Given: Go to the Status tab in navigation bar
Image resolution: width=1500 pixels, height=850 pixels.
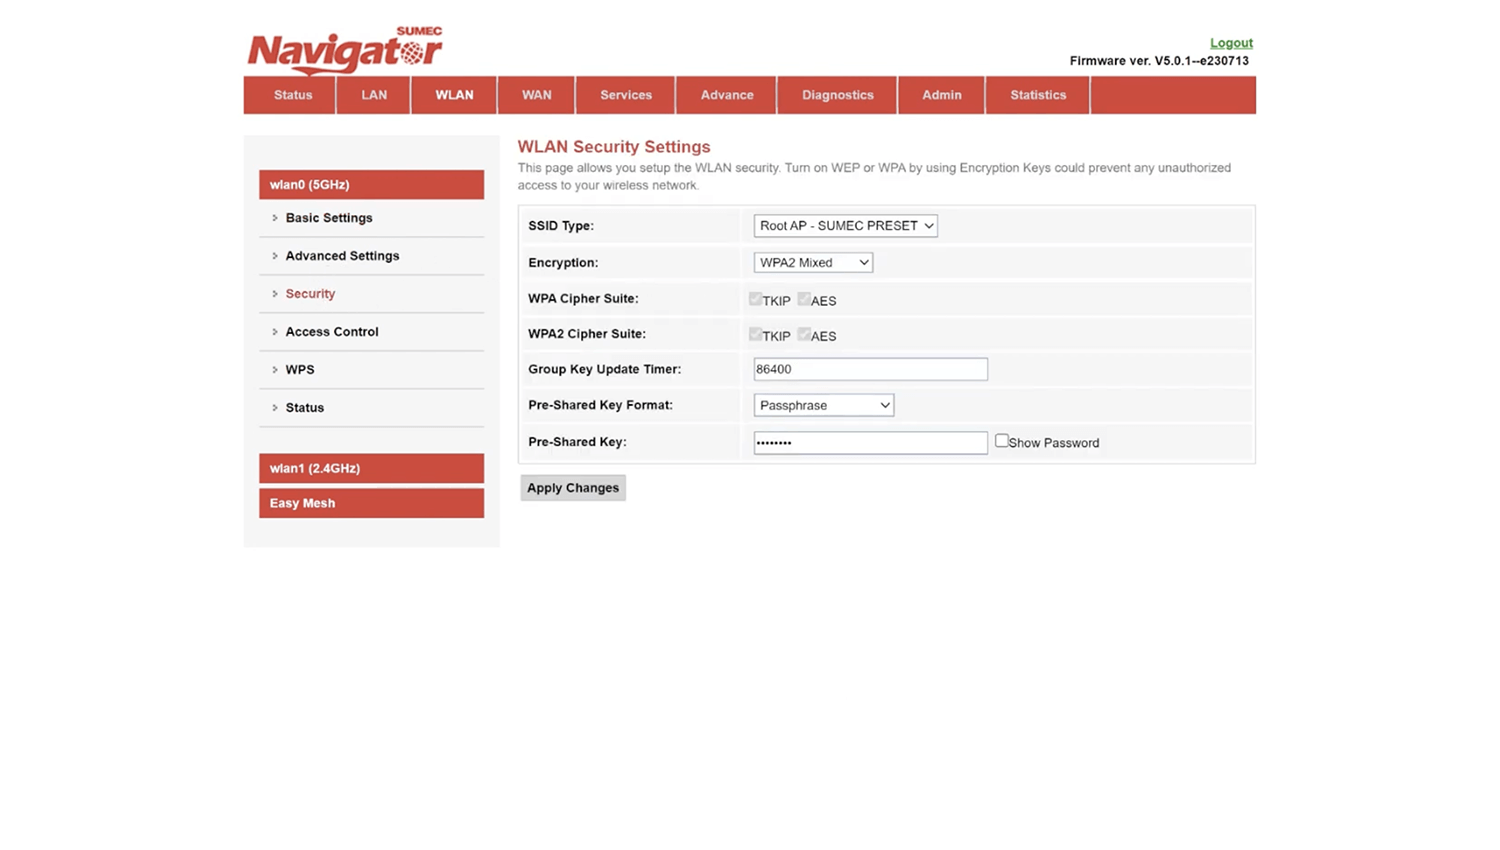Looking at the screenshot, I should 293,95.
